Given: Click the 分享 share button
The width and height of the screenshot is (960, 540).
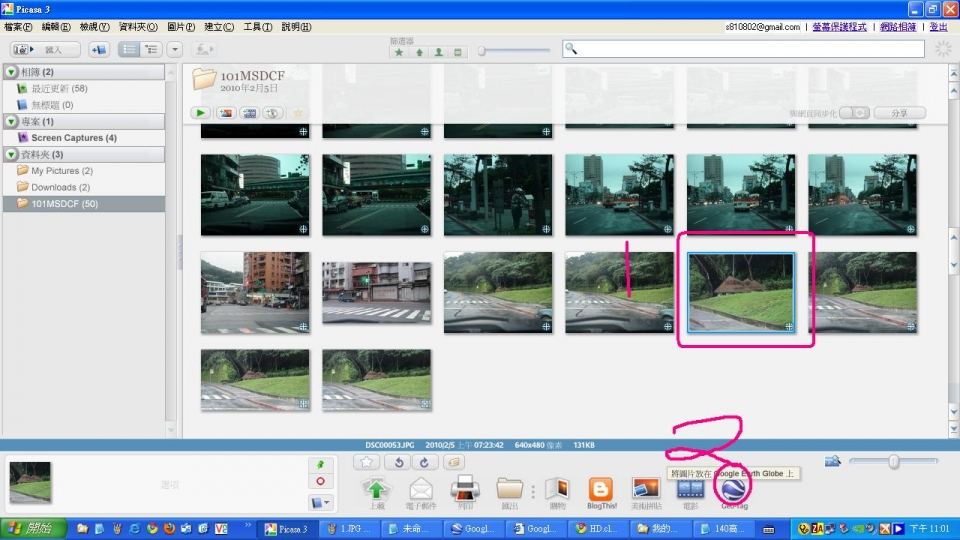Looking at the screenshot, I should click(899, 113).
